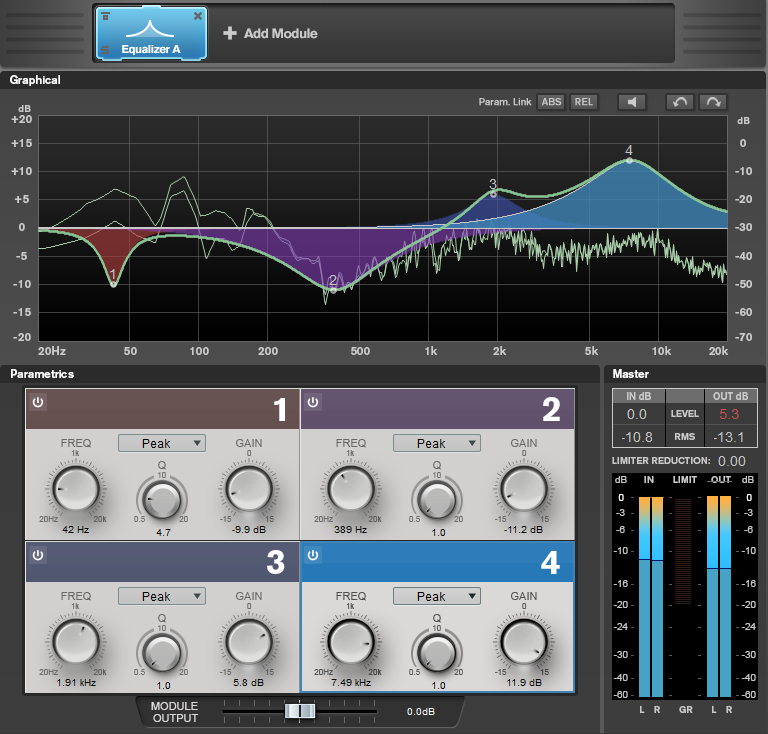Click the 5.8 dB gain value
The image size is (768, 734).
248,682
